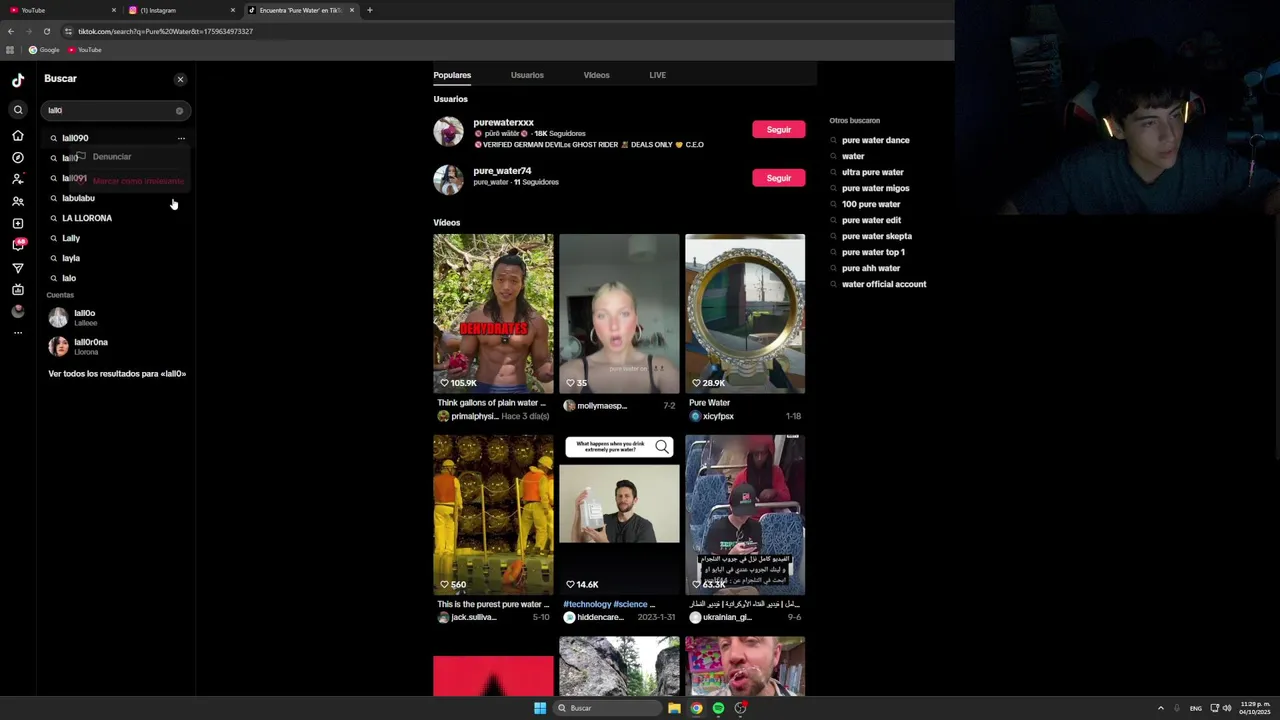Show hidden system tray icons
This screenshot has width=1280, height=720.
1160,708
